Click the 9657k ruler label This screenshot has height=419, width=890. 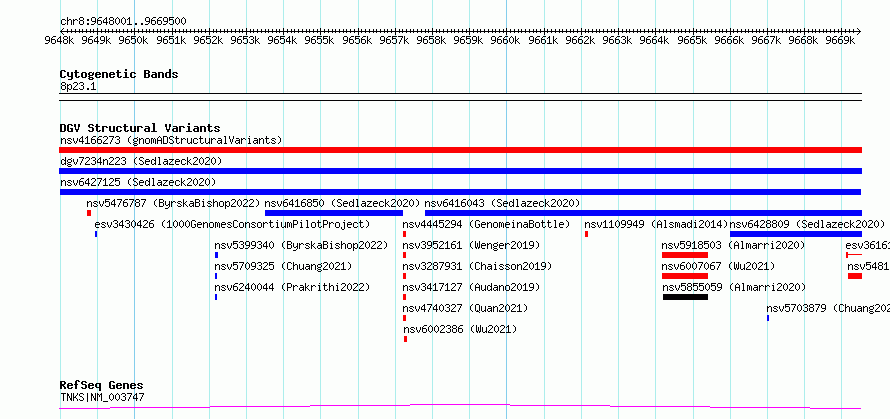click(x=393, y=40)
